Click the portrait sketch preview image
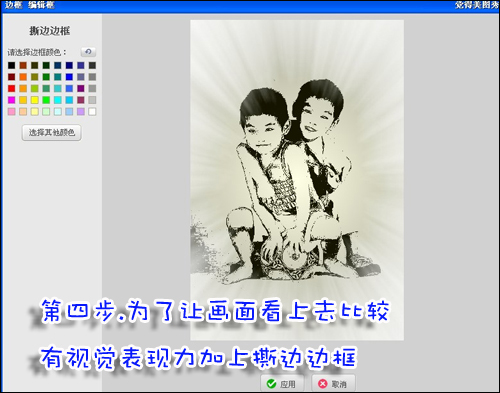The image size is (500, 393). point(297,180)
